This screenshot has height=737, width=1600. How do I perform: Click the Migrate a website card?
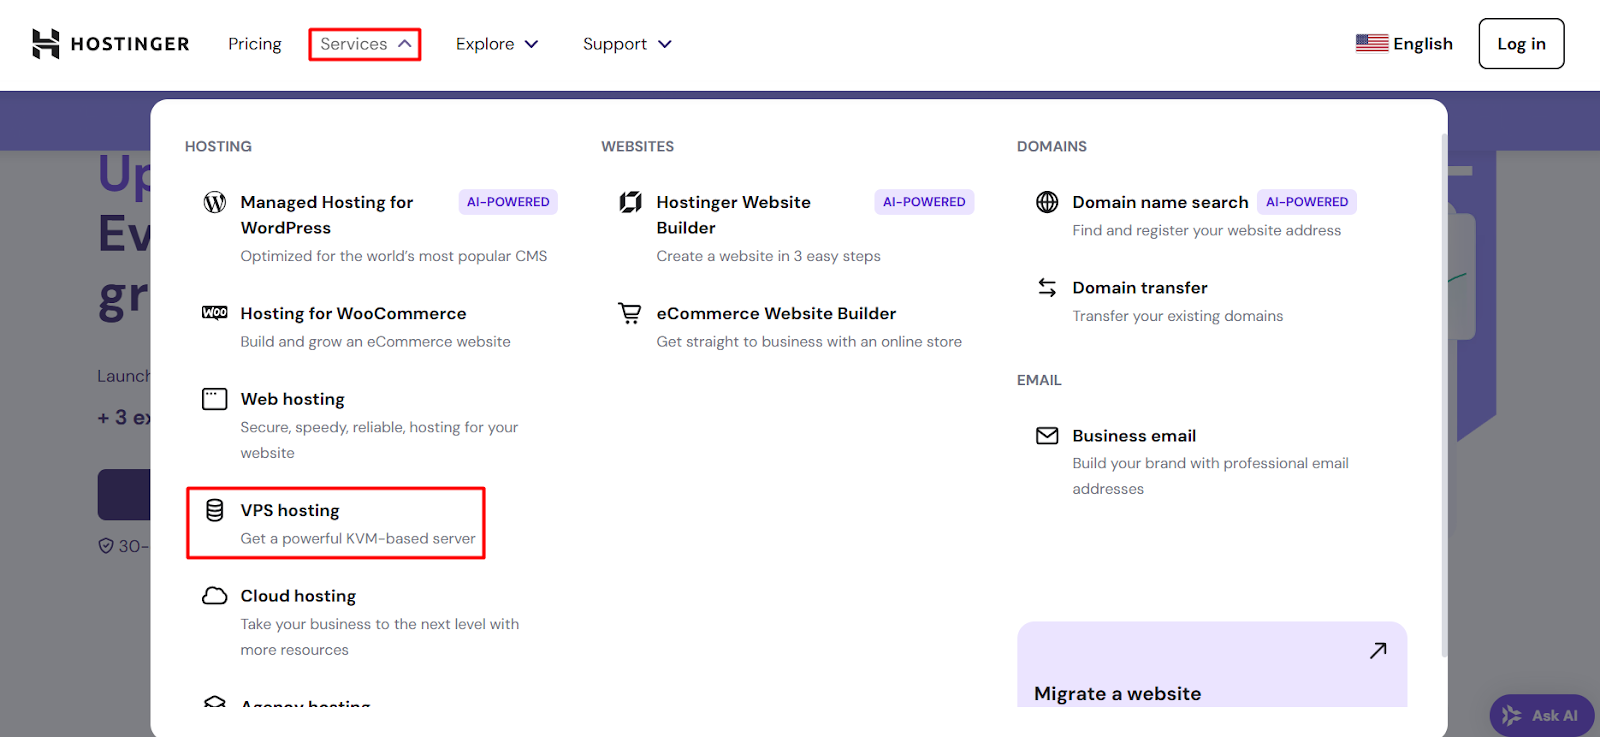pos(1212,665)
